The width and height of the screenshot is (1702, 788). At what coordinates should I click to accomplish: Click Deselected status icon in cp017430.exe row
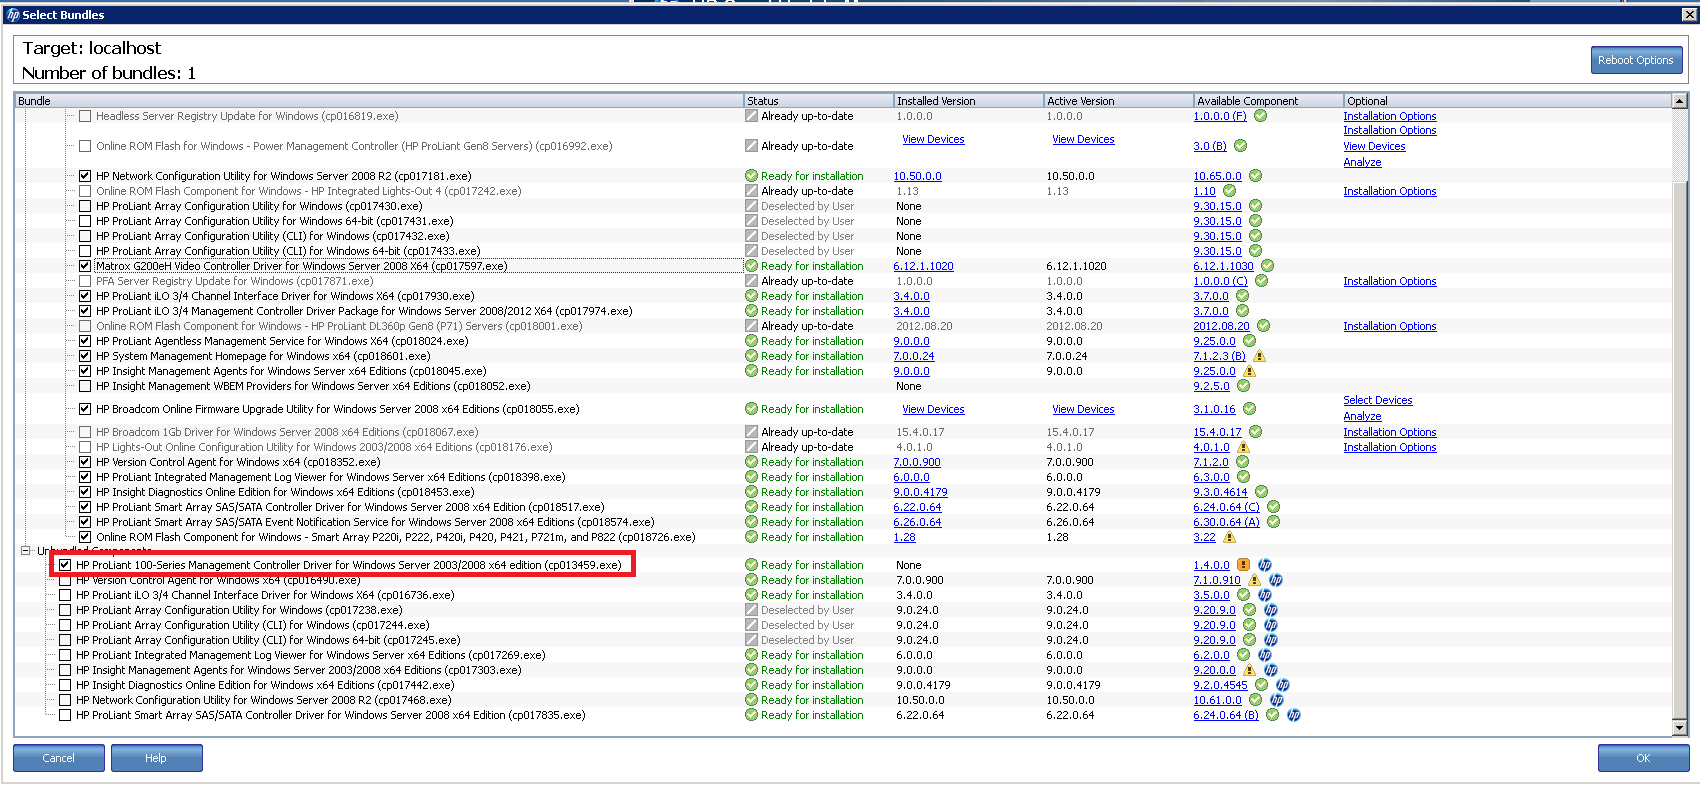pyautogui.click(x=751, y=206)
